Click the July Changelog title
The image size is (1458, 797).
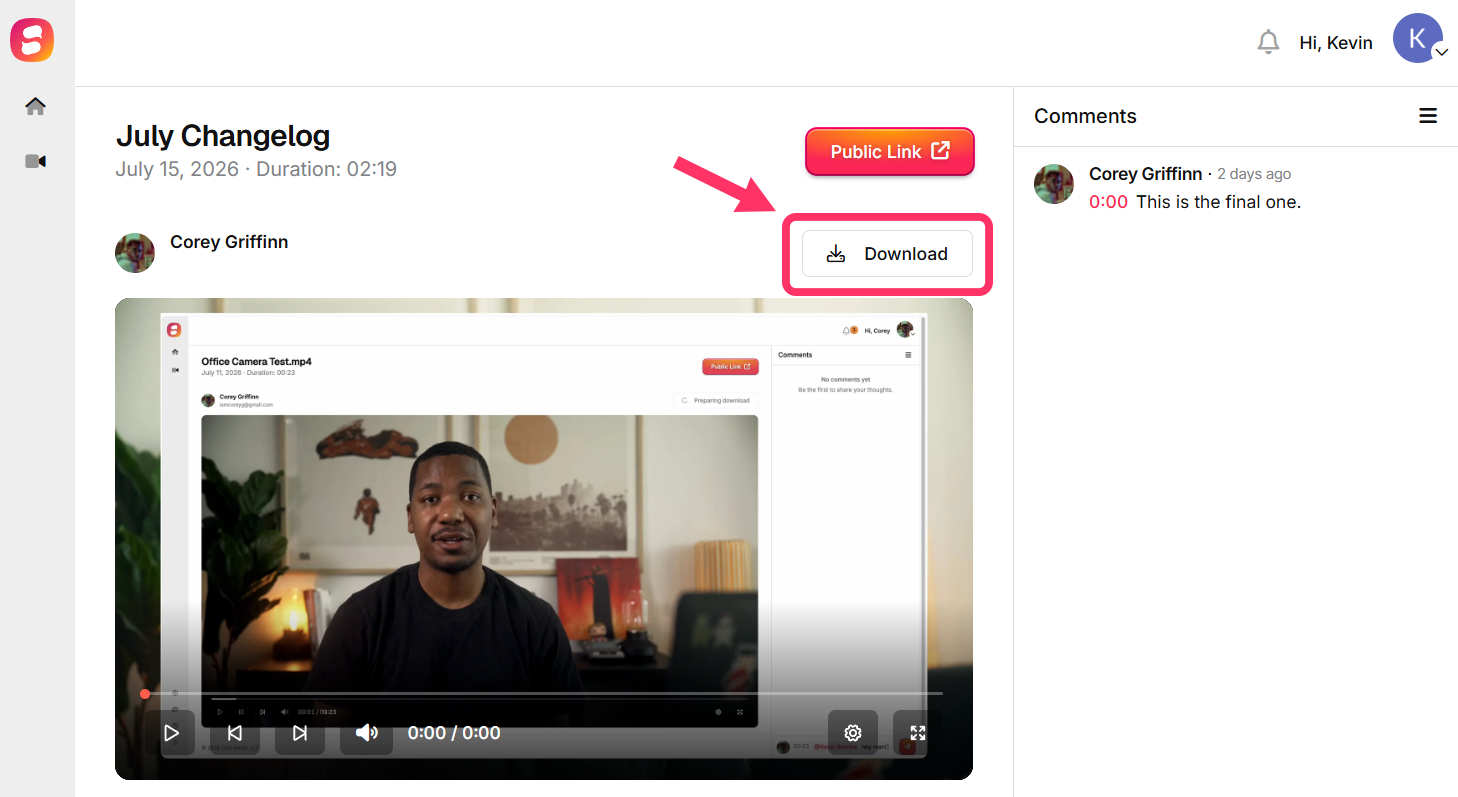[x=223, y=136]
